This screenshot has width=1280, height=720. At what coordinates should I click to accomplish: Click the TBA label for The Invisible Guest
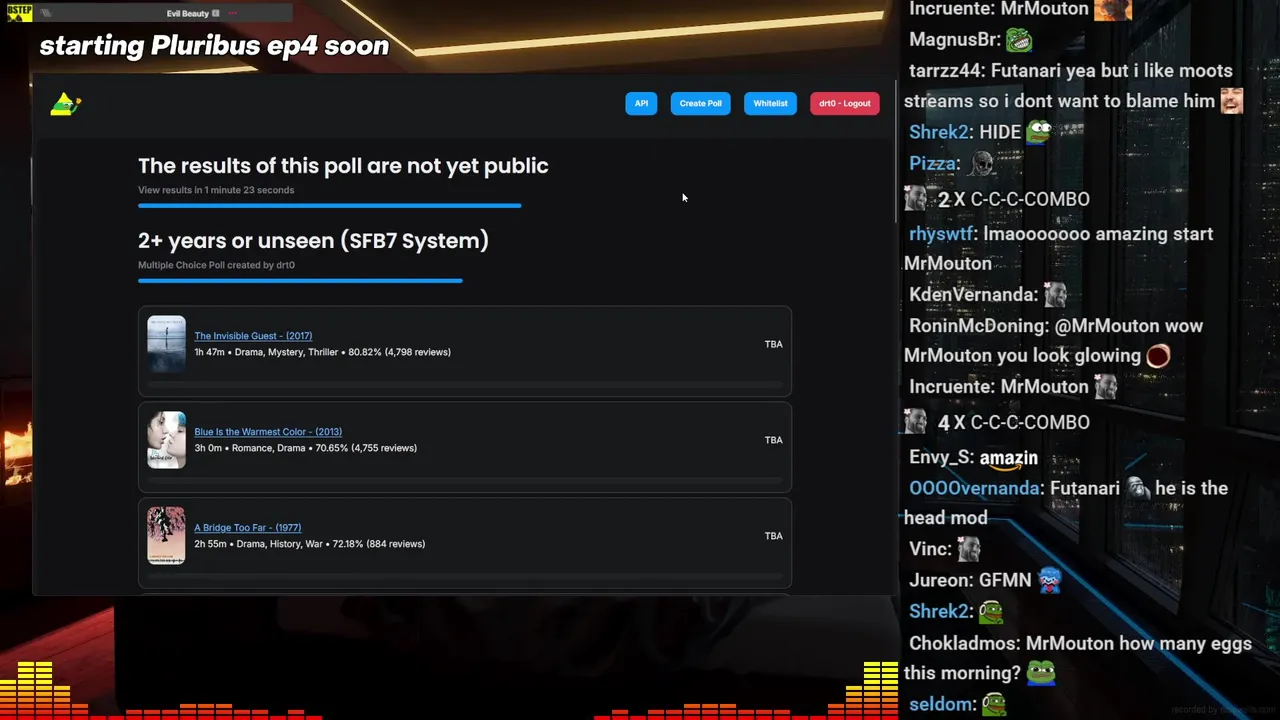[x=773, y=344]
